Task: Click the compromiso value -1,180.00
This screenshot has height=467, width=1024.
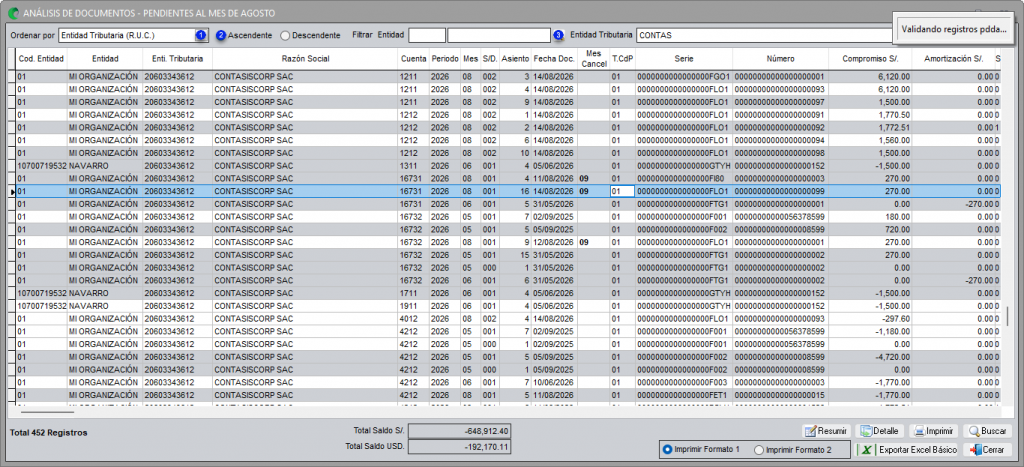Action: coord(871,332)
